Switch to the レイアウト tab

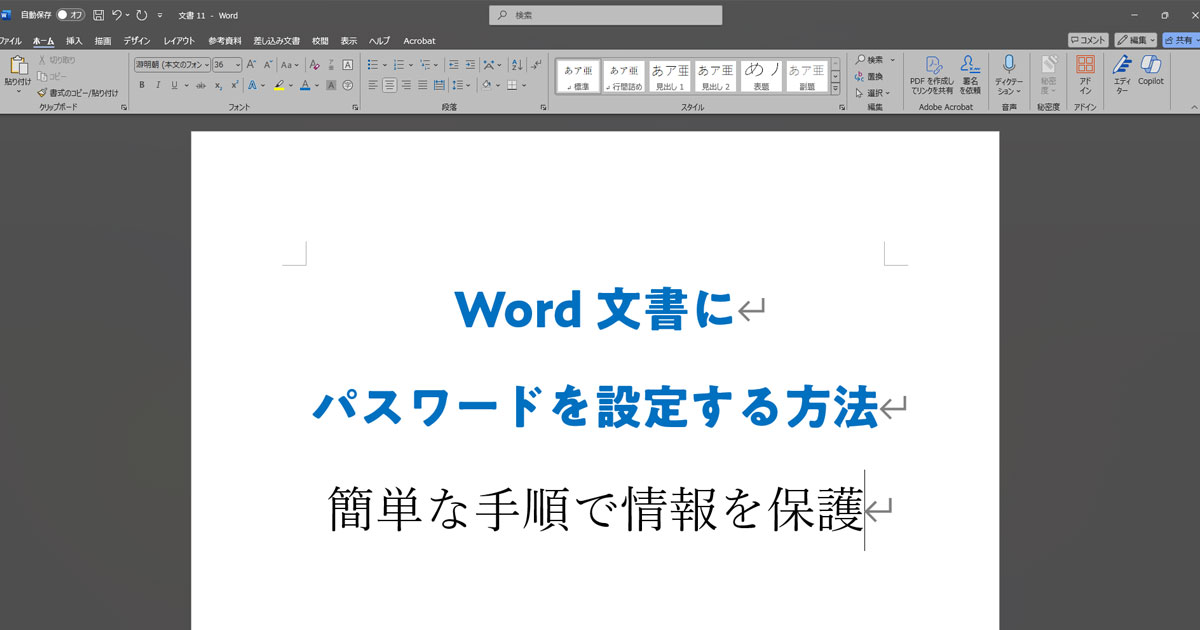179,41
